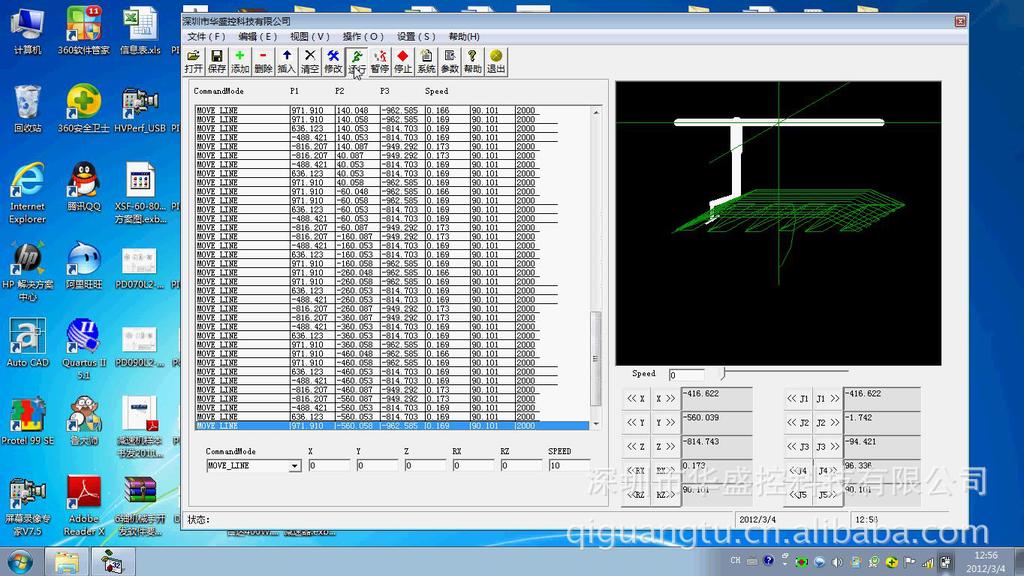Viewport: 1024px width, 576px height.
Task: Click the SPEED input field showing 10
Action: coord(568,466)
